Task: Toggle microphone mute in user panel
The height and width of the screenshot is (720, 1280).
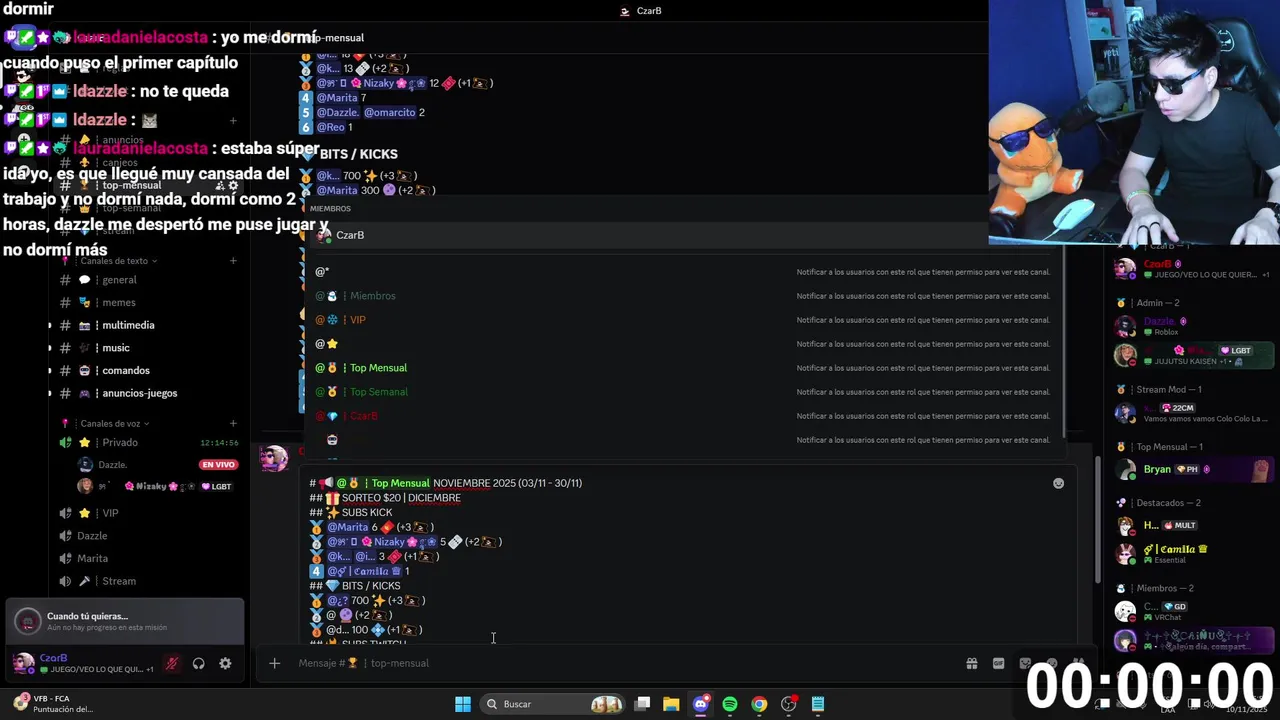Action: pos(172,663)
